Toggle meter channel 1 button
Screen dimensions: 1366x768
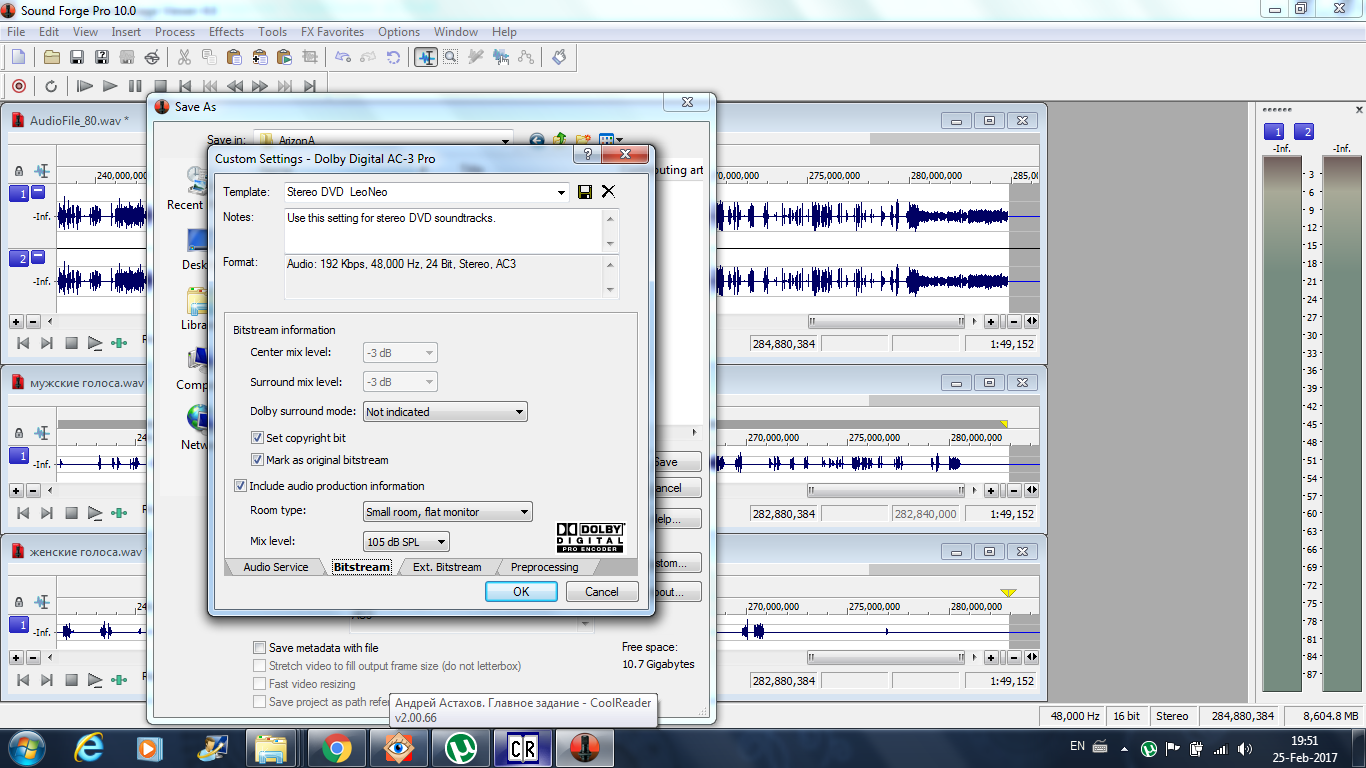coord(1274,132)
